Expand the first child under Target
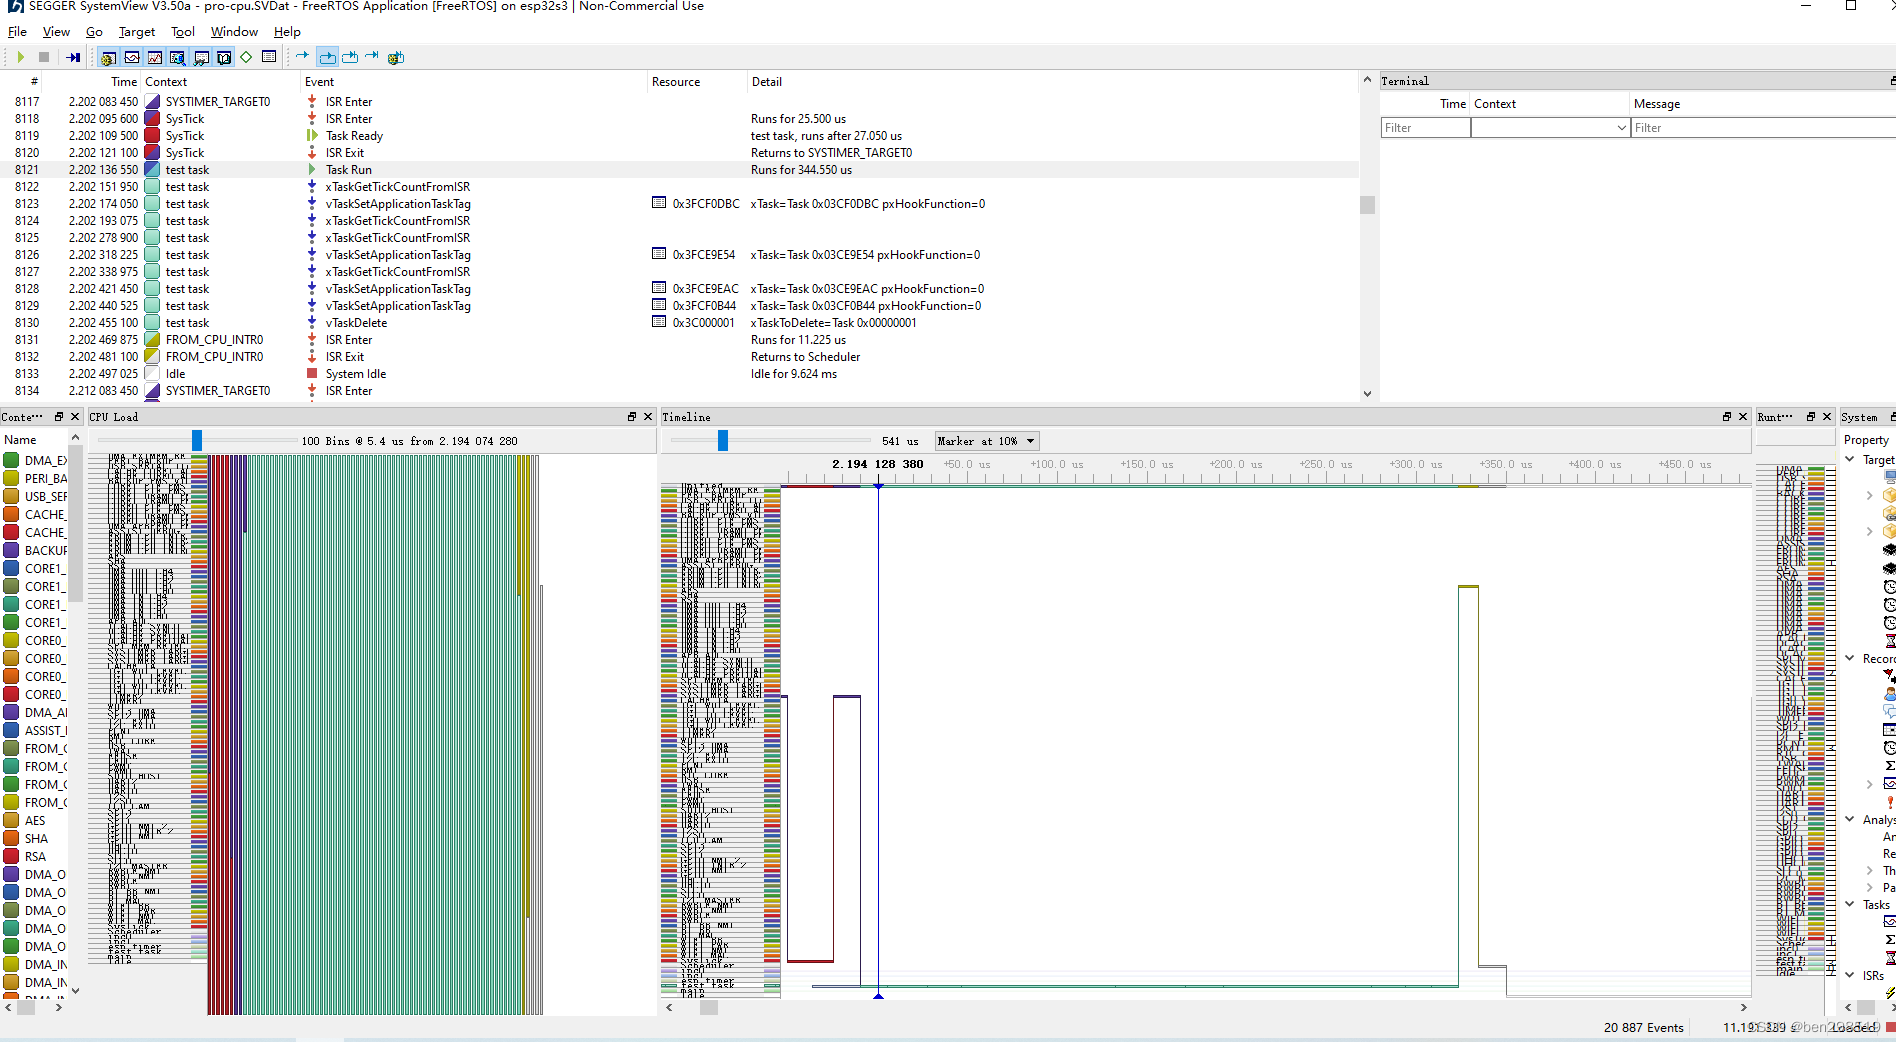The height and width of the screenshot is (1042, 1896). click(1870, 495)
